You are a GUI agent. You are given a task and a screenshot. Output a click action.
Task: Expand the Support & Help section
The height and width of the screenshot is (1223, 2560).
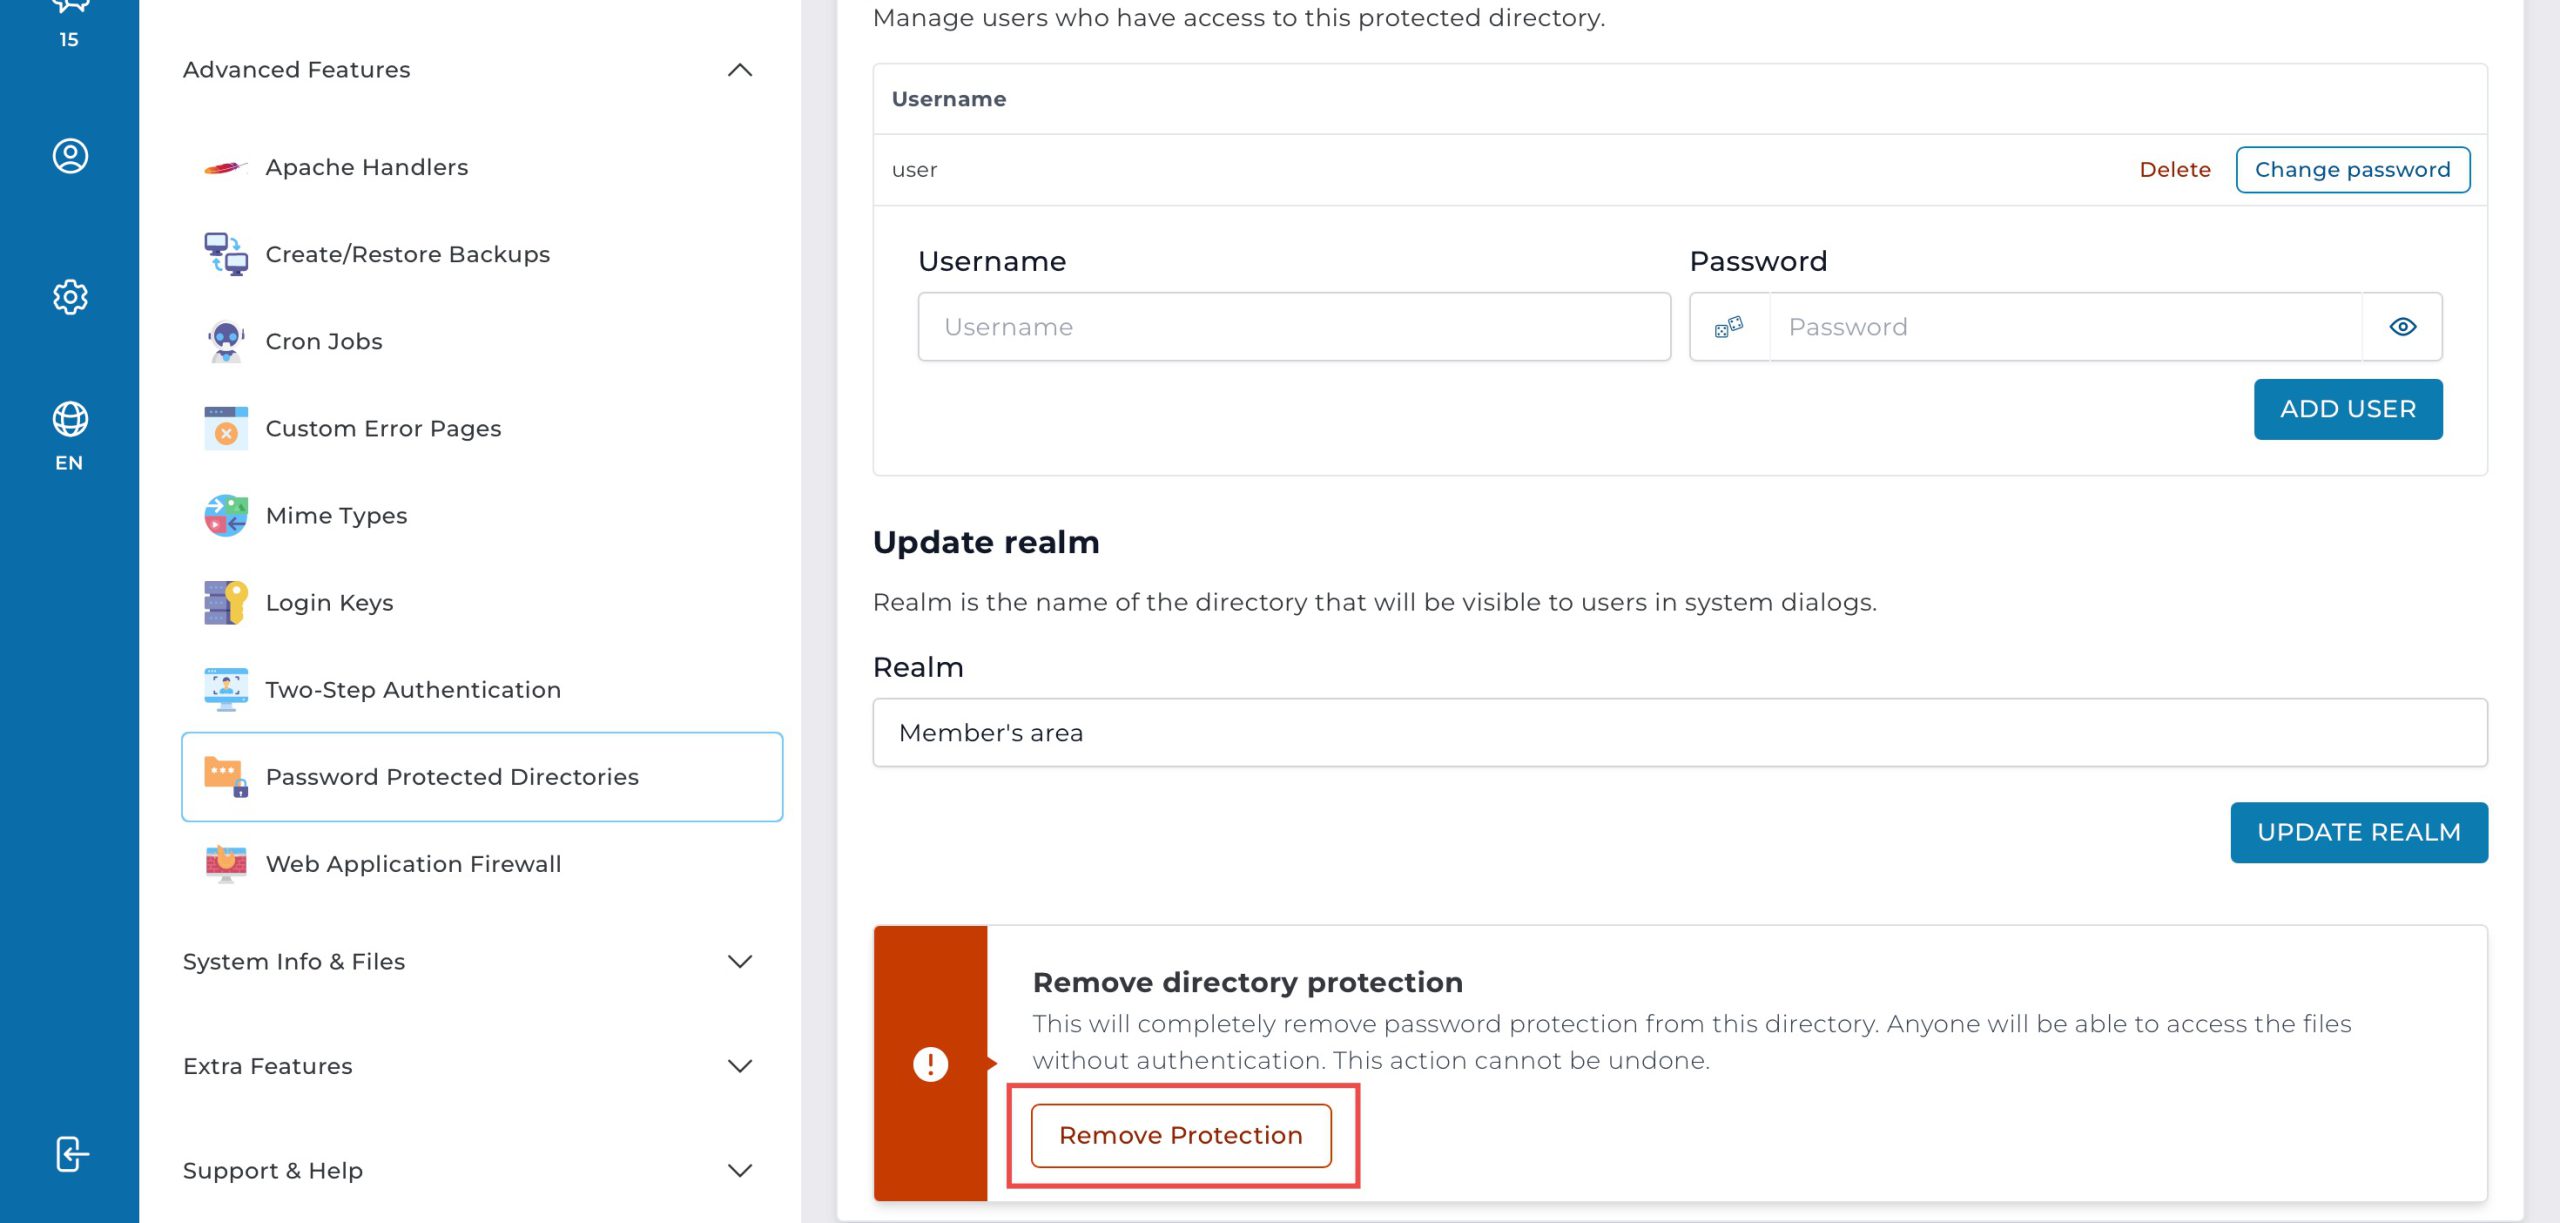[x=739, y=1171]
